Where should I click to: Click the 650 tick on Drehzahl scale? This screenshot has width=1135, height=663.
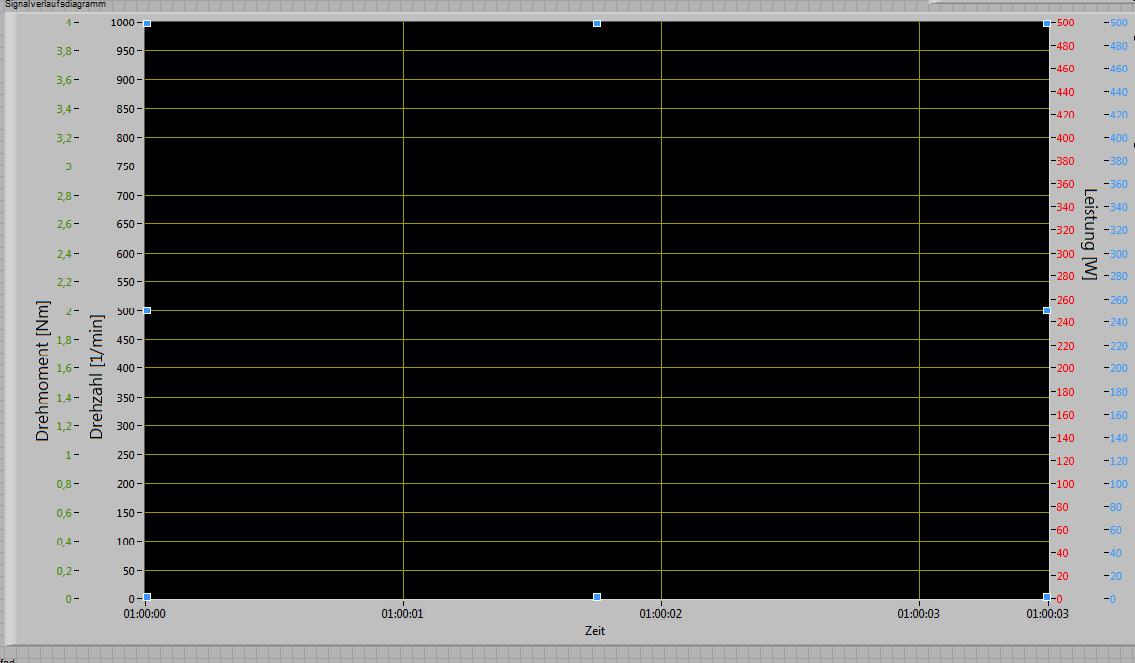click(125, 224)
